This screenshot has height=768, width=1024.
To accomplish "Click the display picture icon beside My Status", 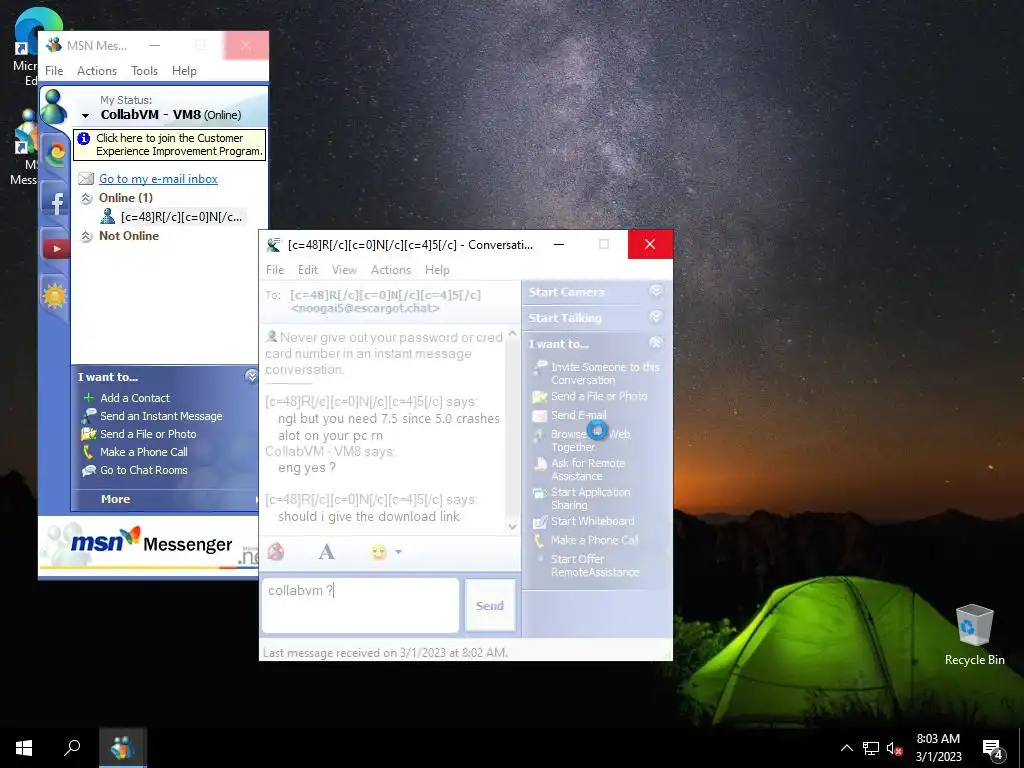I will [x=54, y=107].
